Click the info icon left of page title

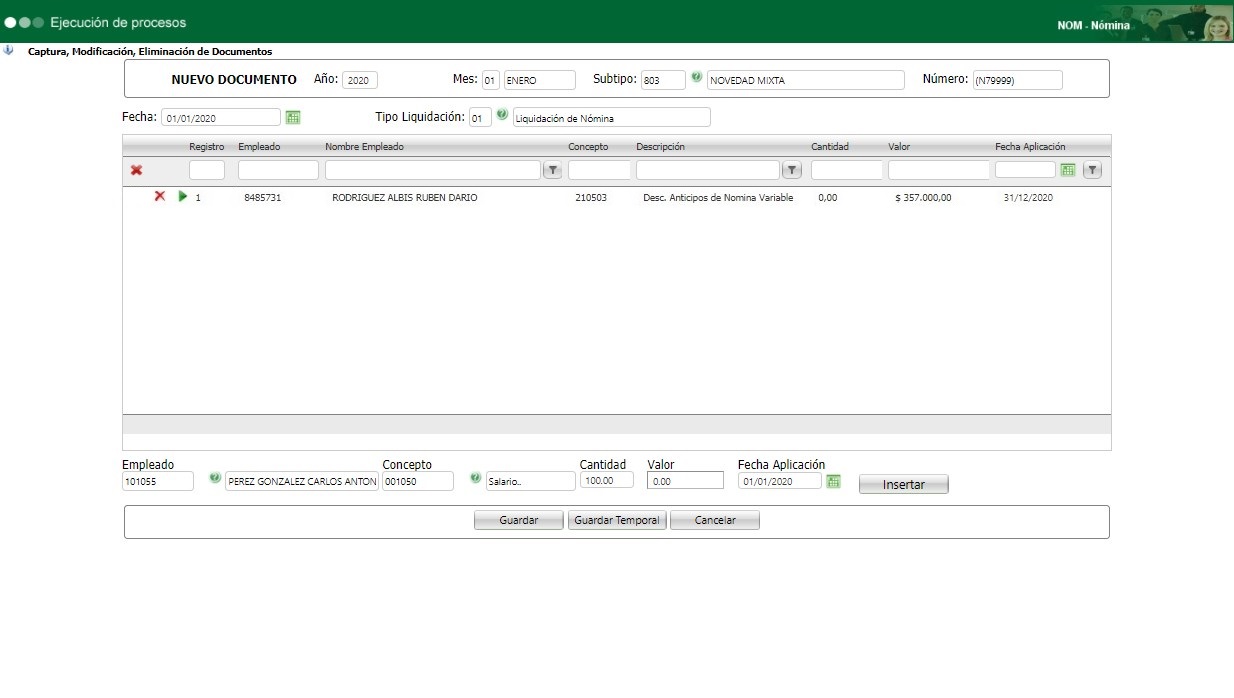pyautogui.click(x=8, y=50)
